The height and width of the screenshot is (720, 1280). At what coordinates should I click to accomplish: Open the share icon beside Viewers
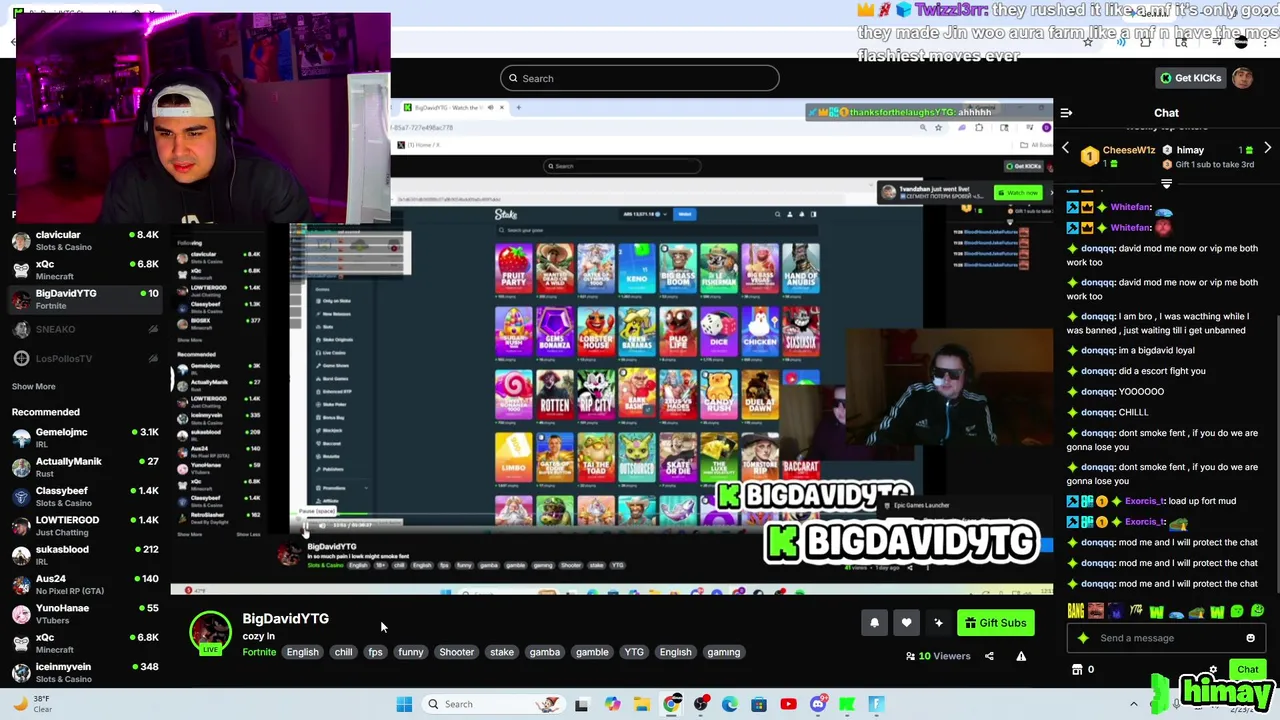pyautogui.click(x=989, y=656)
